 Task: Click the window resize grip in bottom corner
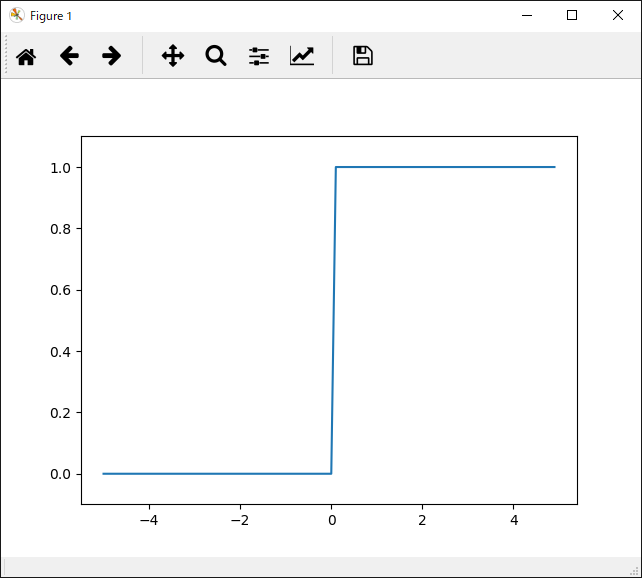point(634,570)
